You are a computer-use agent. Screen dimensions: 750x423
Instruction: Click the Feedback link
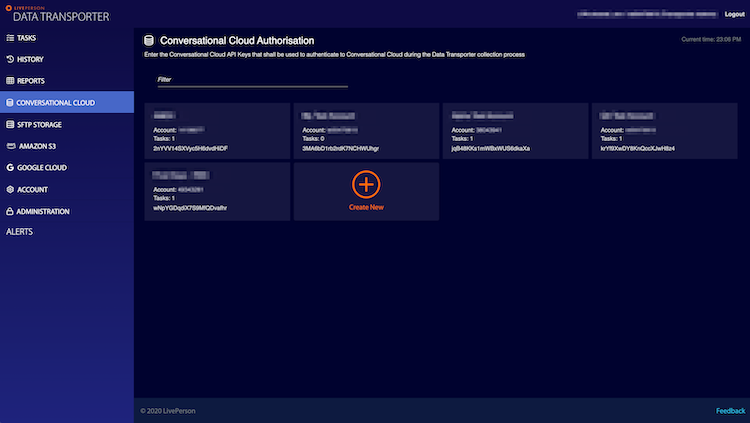(730, 411)
